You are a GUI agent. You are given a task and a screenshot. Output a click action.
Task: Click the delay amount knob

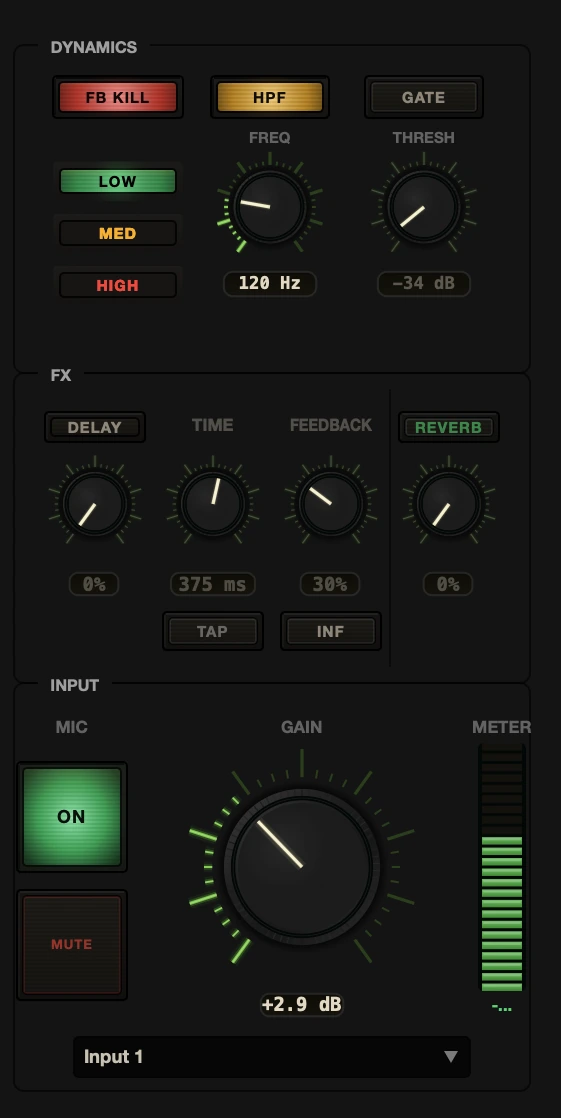95,503
